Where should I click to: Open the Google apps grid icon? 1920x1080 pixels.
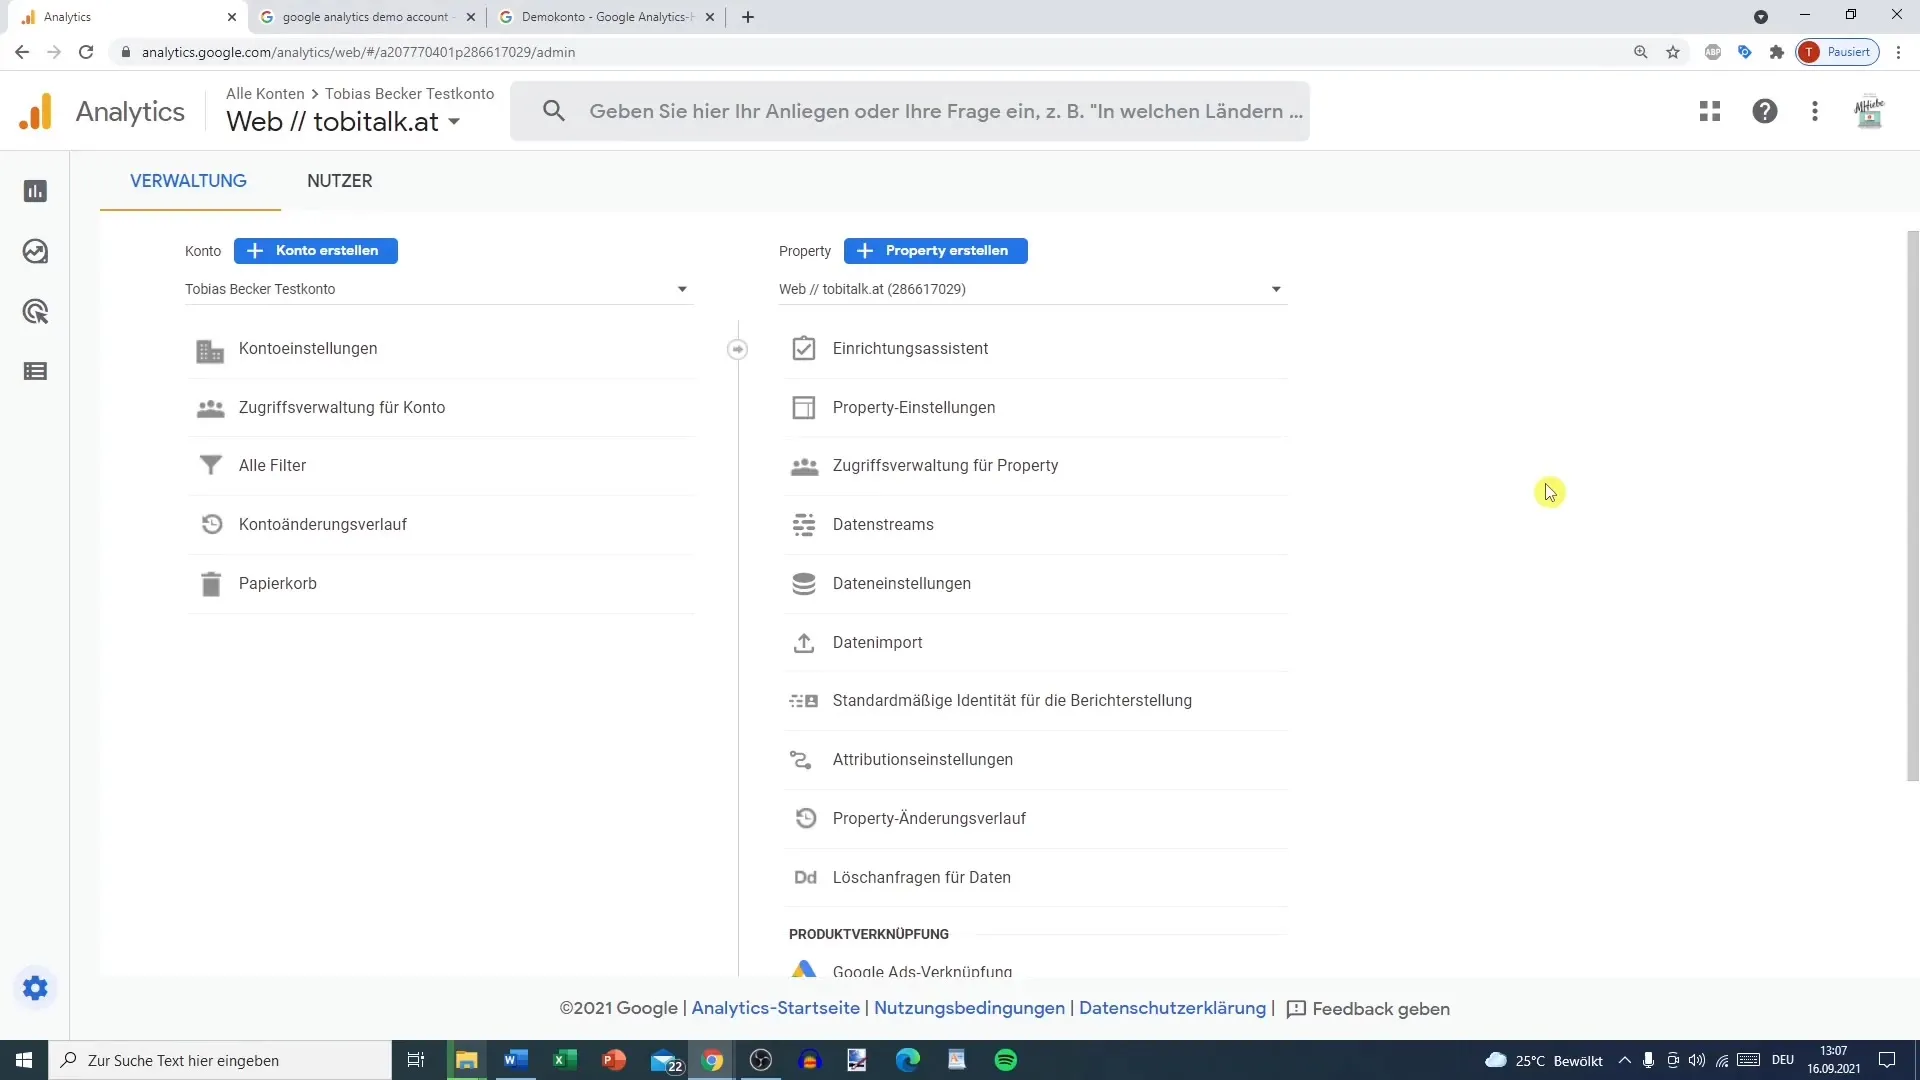tap(1710, 111)
